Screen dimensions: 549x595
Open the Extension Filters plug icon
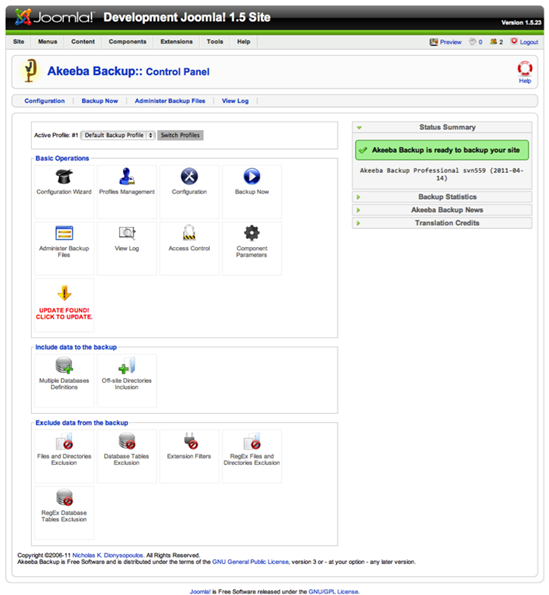click(190, 441)
